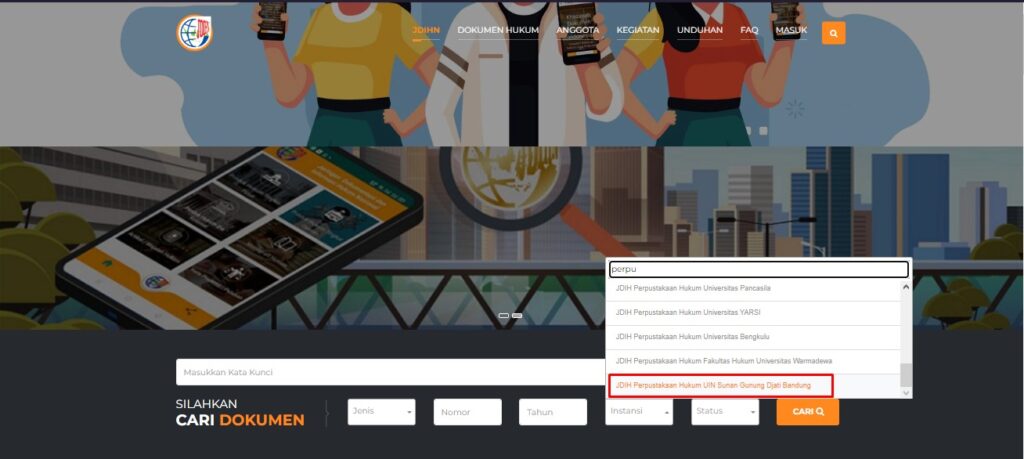
Task: Go to the first carousel slide indicator
Action: coord(504,315)
